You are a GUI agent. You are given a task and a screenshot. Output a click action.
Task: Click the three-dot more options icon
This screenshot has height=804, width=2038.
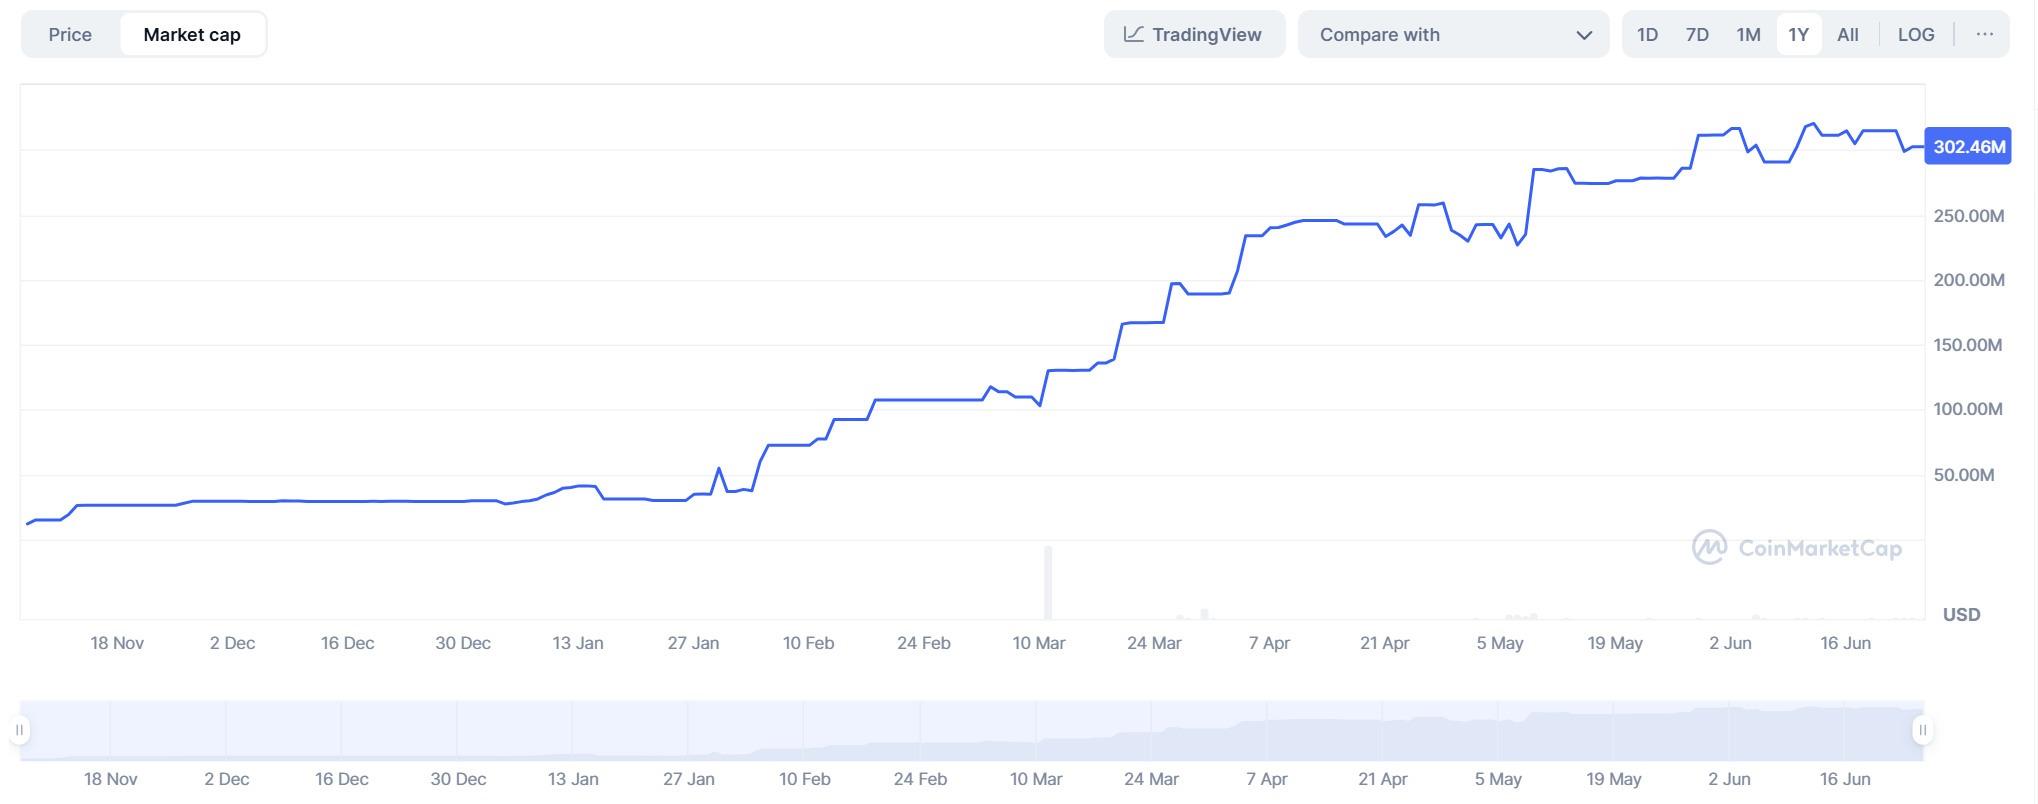[1984, 35]
